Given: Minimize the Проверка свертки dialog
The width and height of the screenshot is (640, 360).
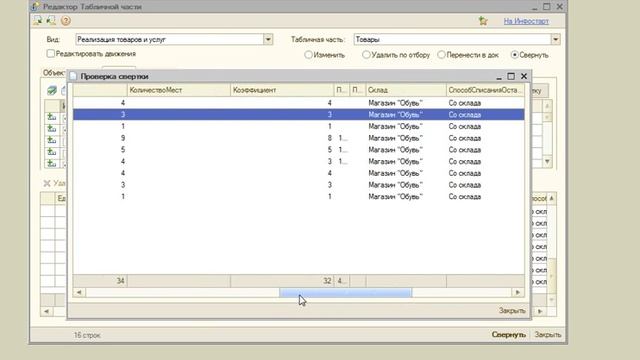Looking at the screenshot, I should (499, 77).
